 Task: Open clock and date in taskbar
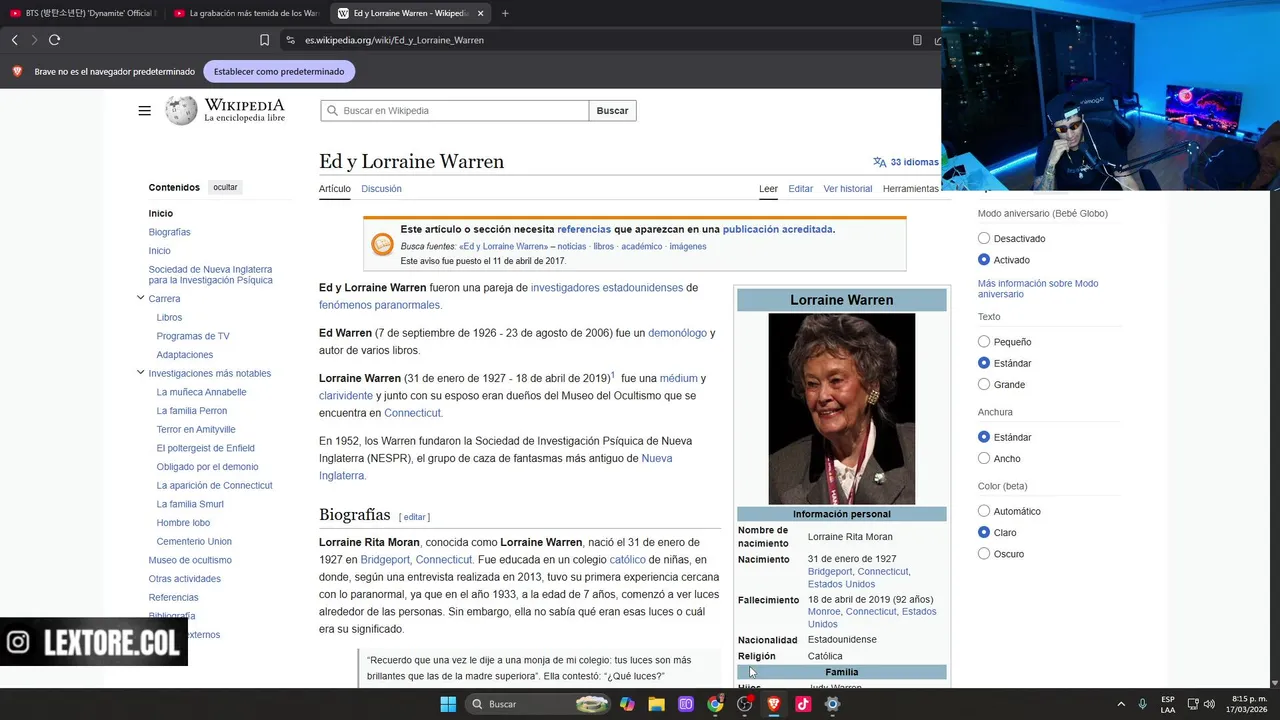(1249, 704)
